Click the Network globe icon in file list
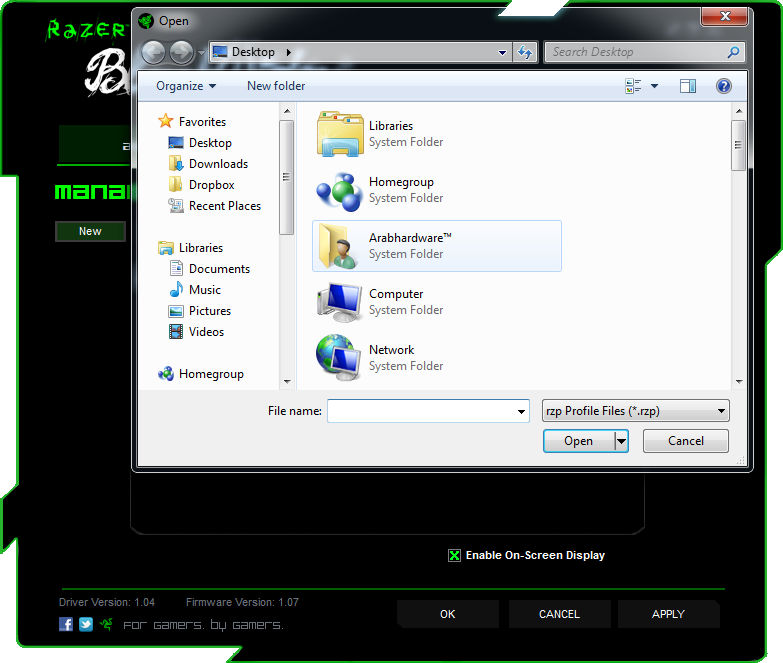 pos(339,357)
